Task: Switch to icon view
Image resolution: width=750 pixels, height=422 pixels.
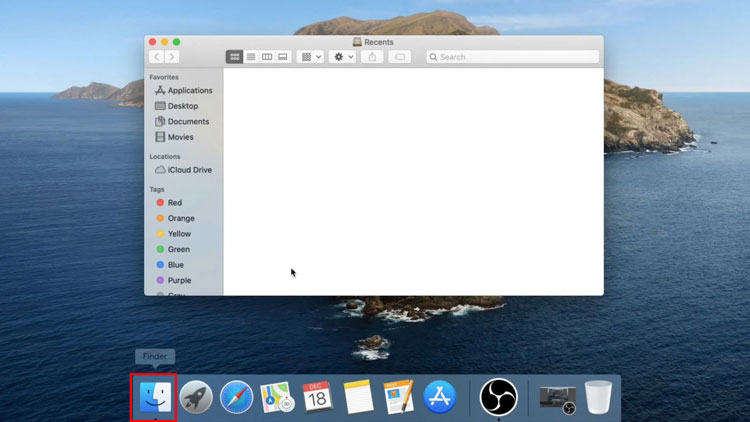Action: [234, 57]
